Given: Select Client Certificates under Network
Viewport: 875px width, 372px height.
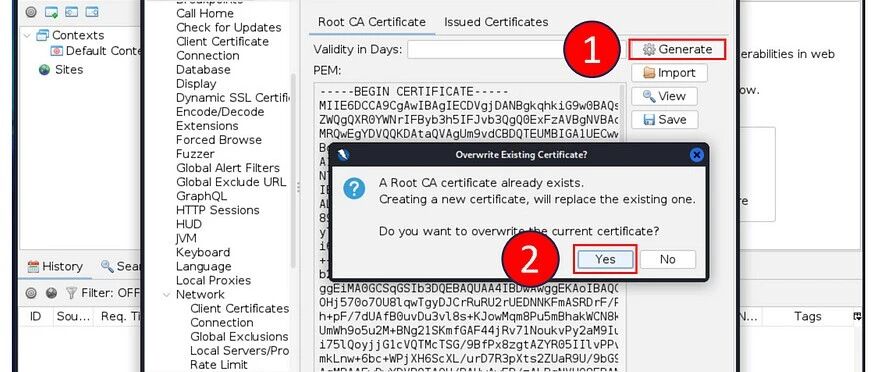Looking at the screenshot, I should [x=239, y=308].
